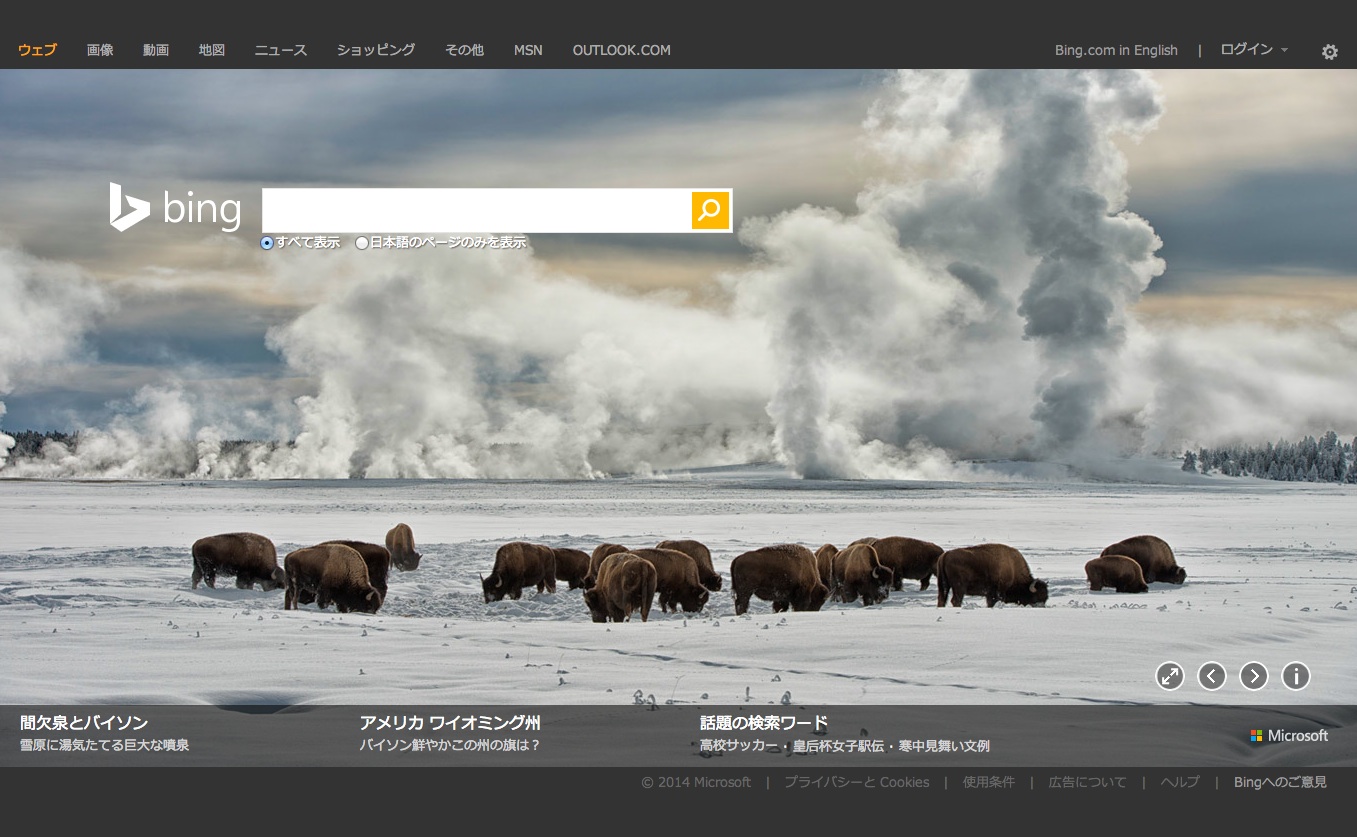1357x837 pixels.
Task: Open the その他 menu
Action: pyautogui.click(x=464, y=50)
